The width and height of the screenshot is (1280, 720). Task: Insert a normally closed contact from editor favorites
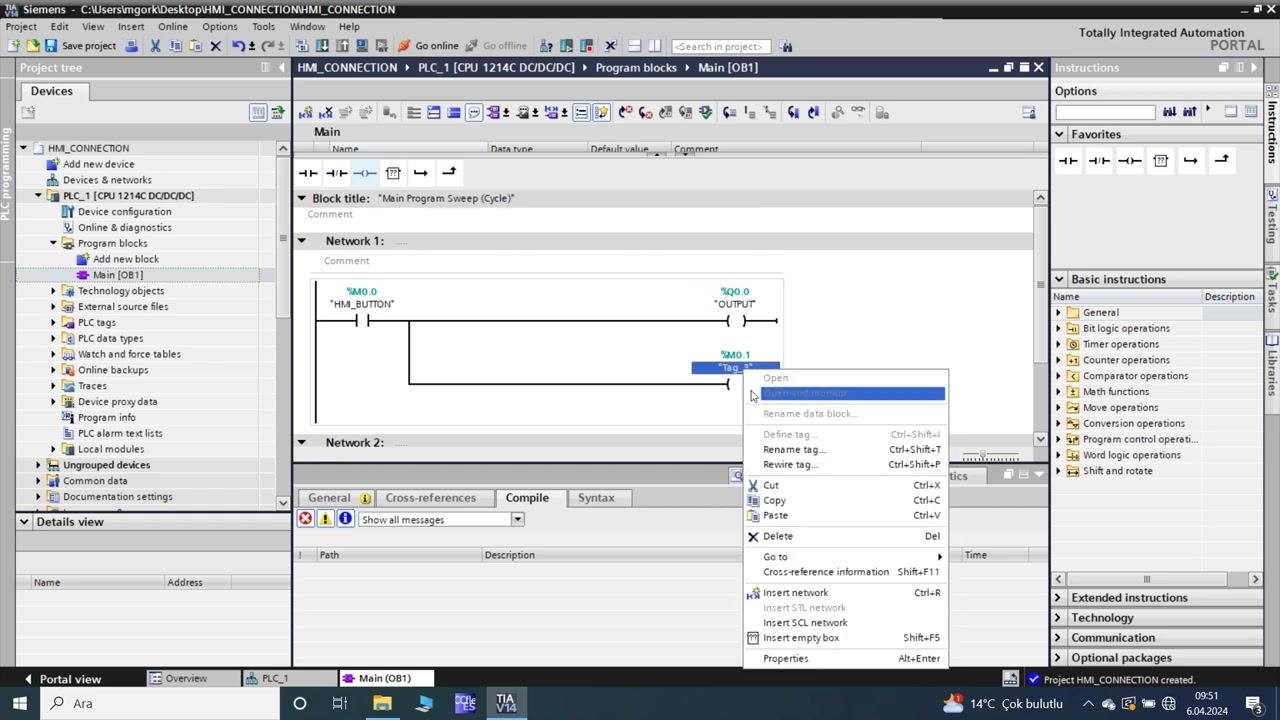tap(337, 173)
